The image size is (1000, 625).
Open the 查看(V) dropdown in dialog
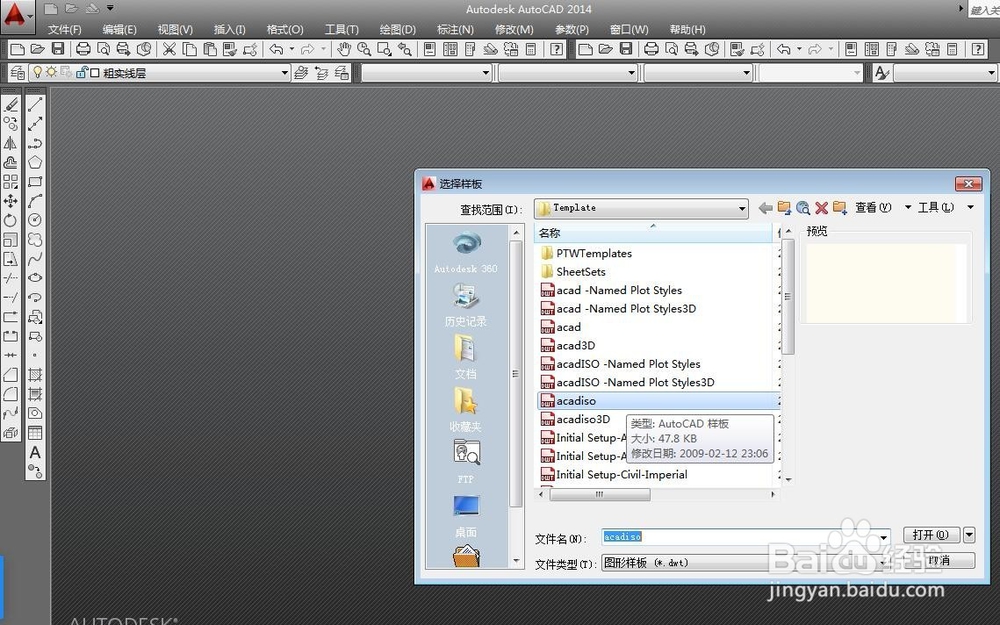[883, 208]
